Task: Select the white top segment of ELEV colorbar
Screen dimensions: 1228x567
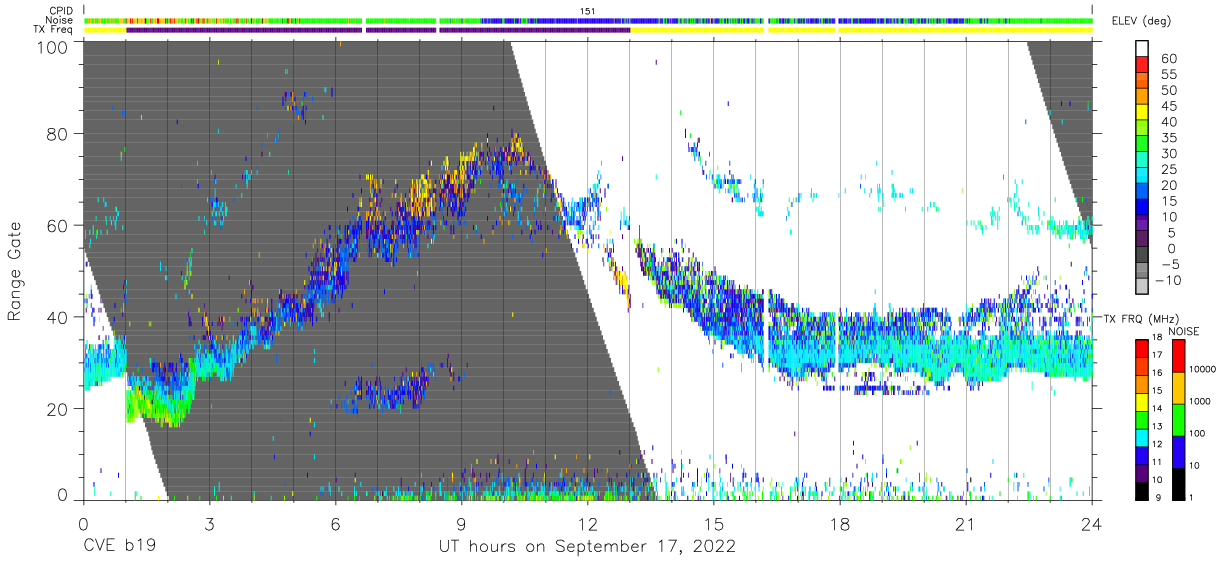Action: (1142, 48)
